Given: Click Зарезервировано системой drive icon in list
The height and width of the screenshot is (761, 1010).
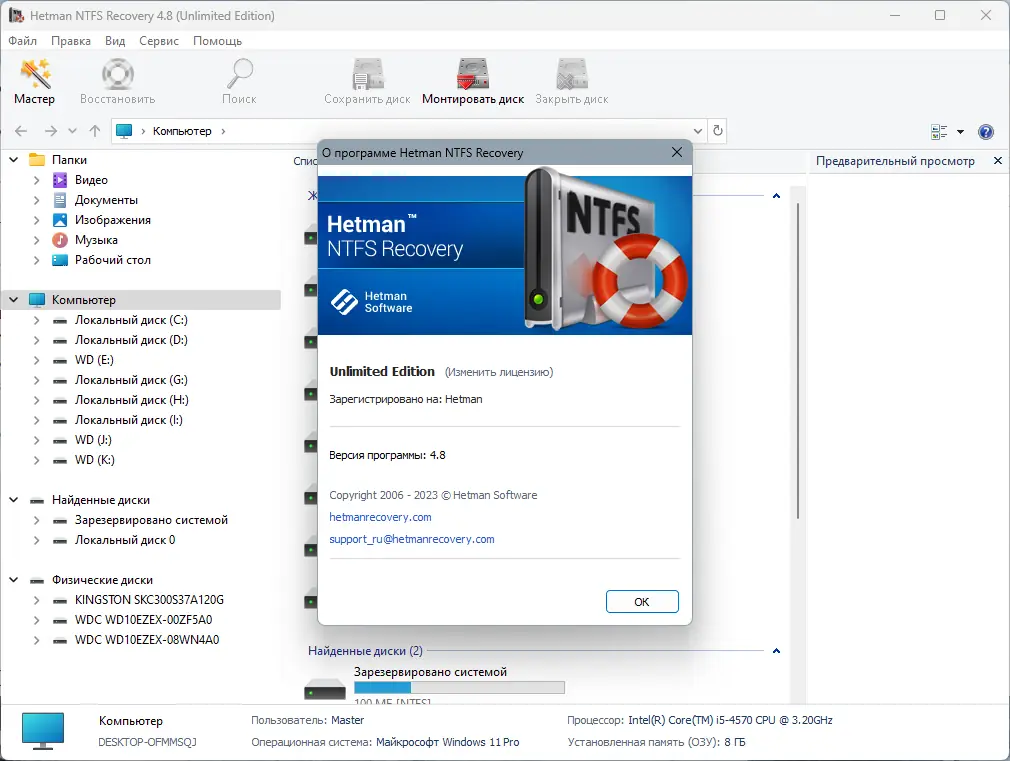Looking at the screenshot, I should click(325, 691).
